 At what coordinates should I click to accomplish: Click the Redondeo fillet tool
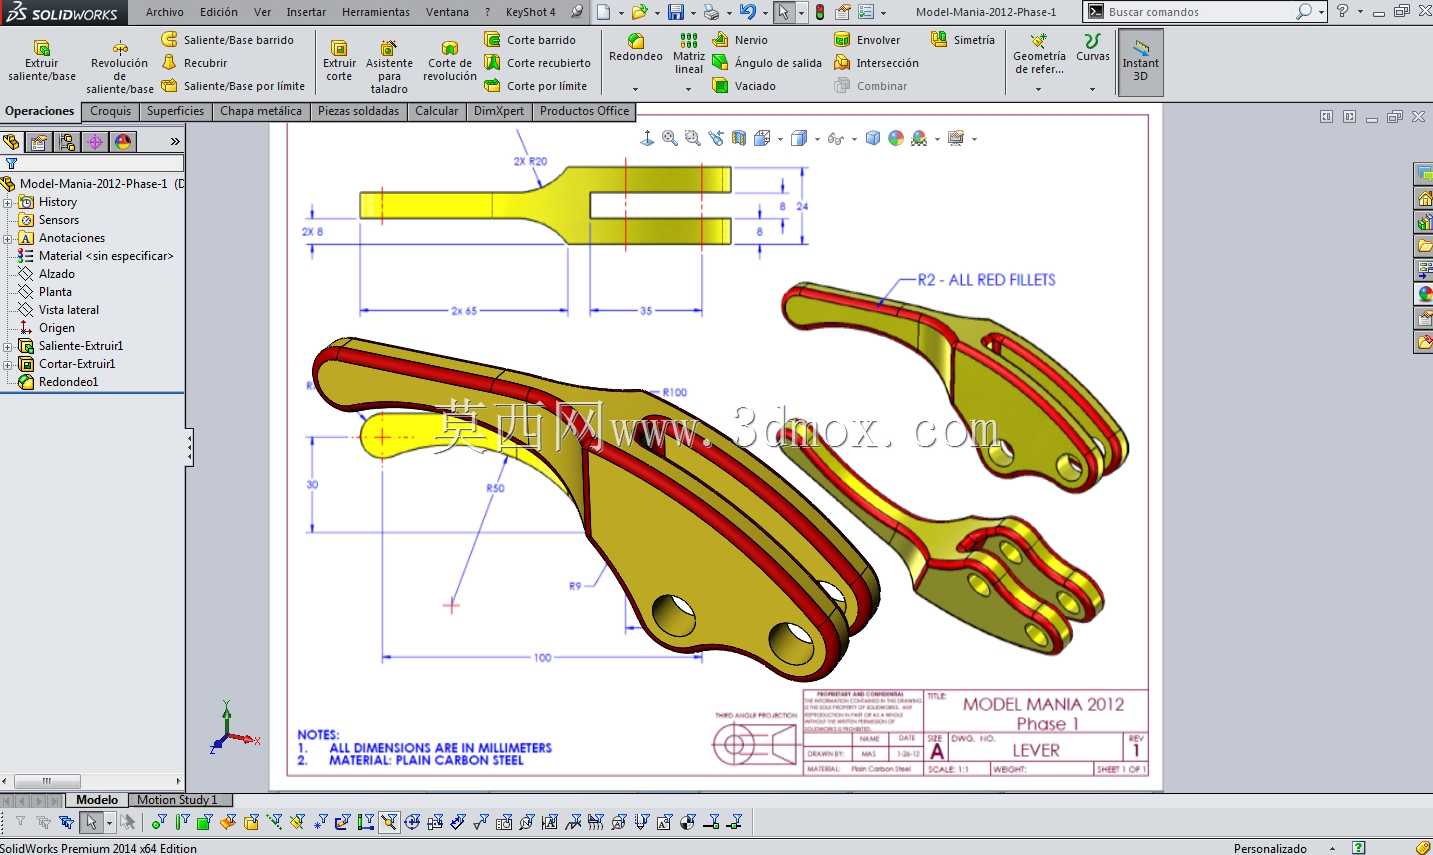tap(636, 48)
